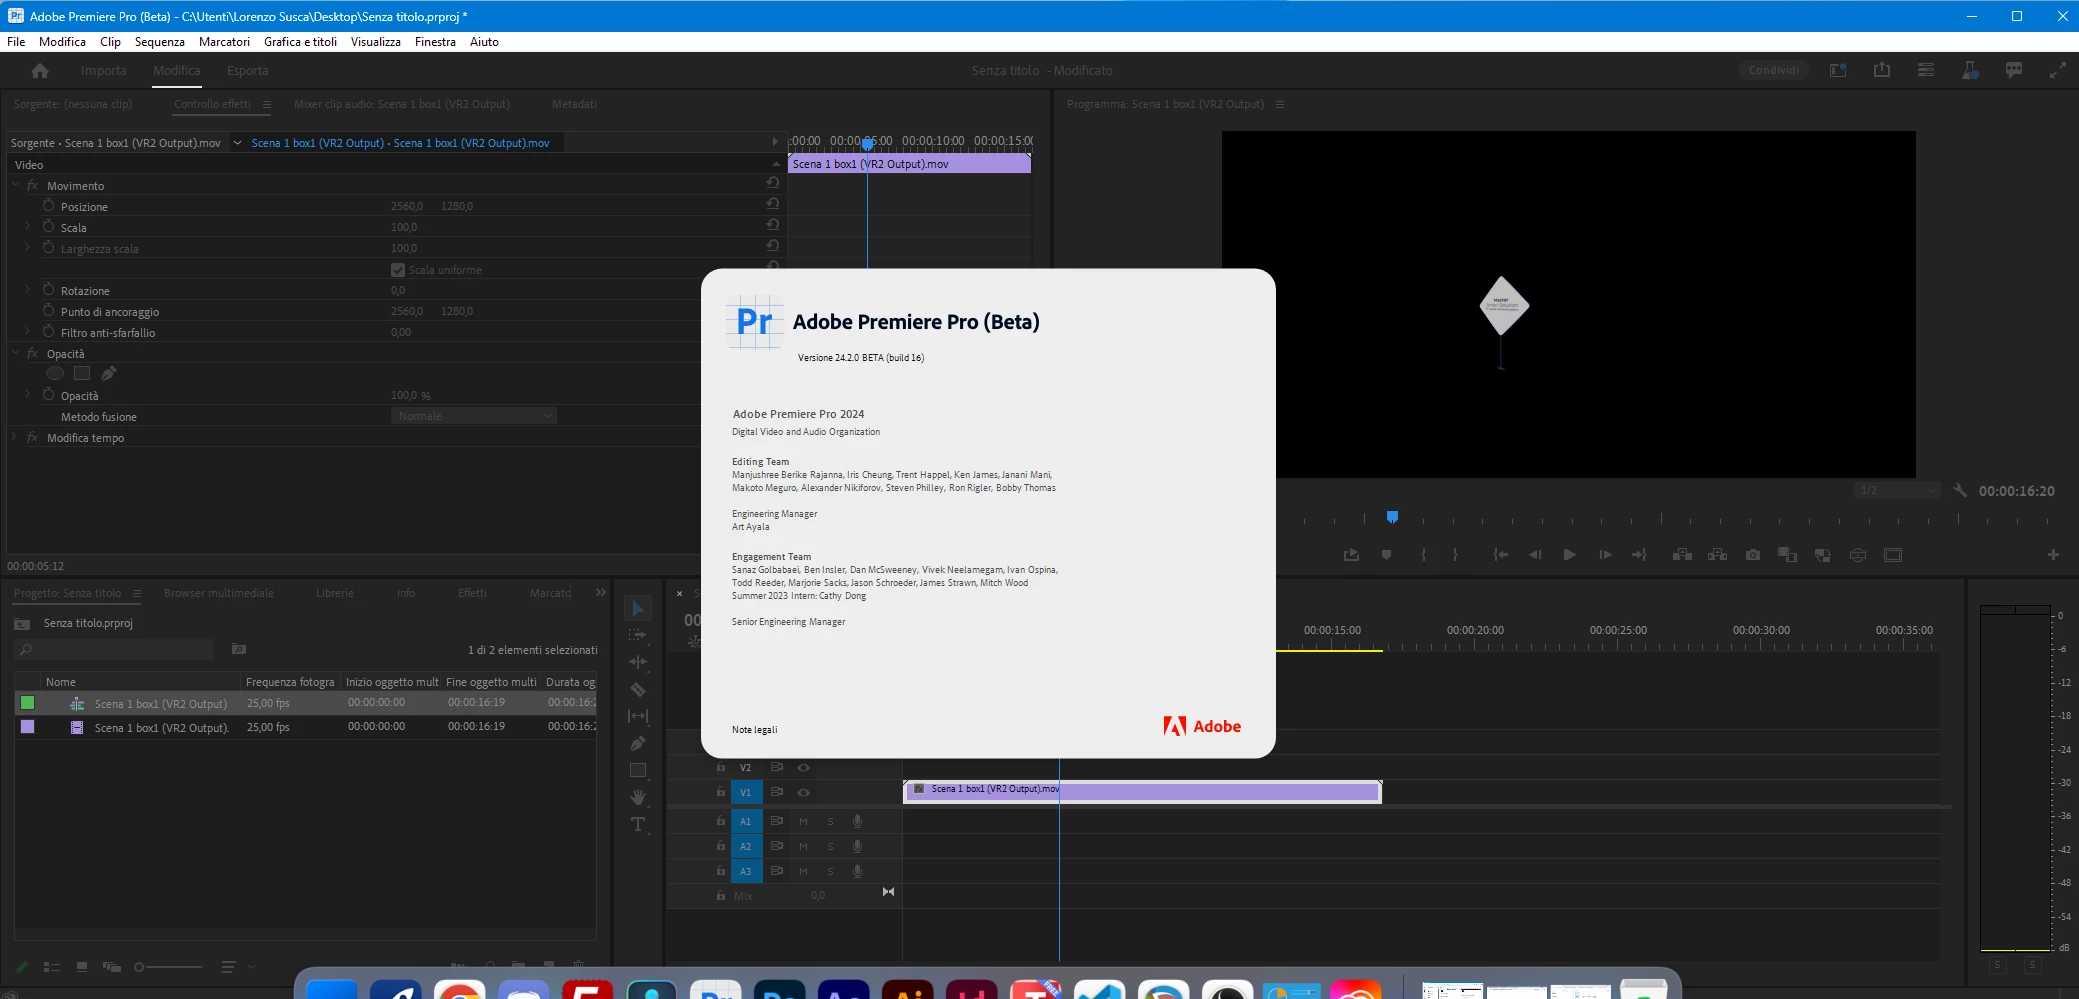Mute audio track A1
2079x999 pixels.
tap(803, 821)
